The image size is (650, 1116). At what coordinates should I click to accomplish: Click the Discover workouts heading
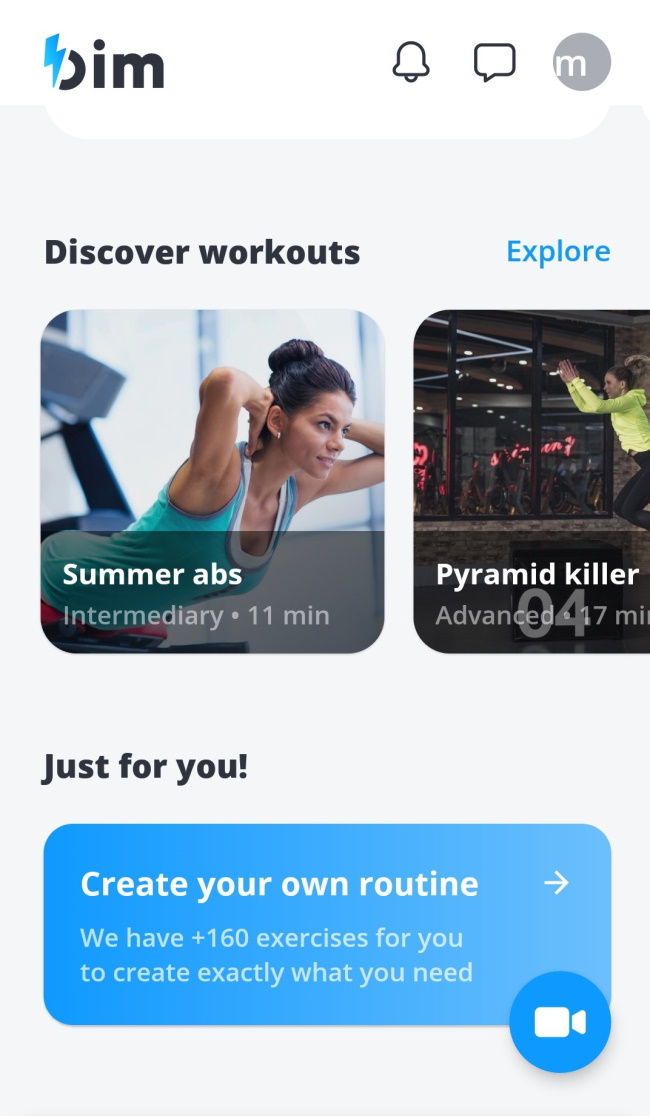pos(202,253)
